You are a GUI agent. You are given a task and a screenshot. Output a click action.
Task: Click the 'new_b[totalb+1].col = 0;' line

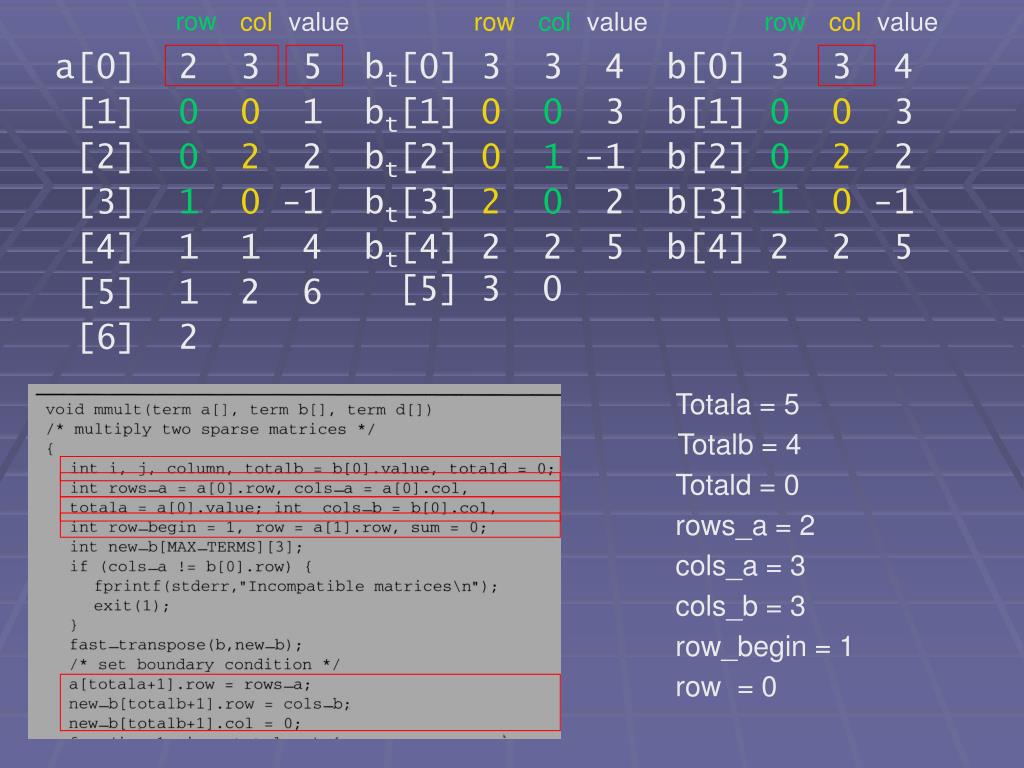coord(185,724)
